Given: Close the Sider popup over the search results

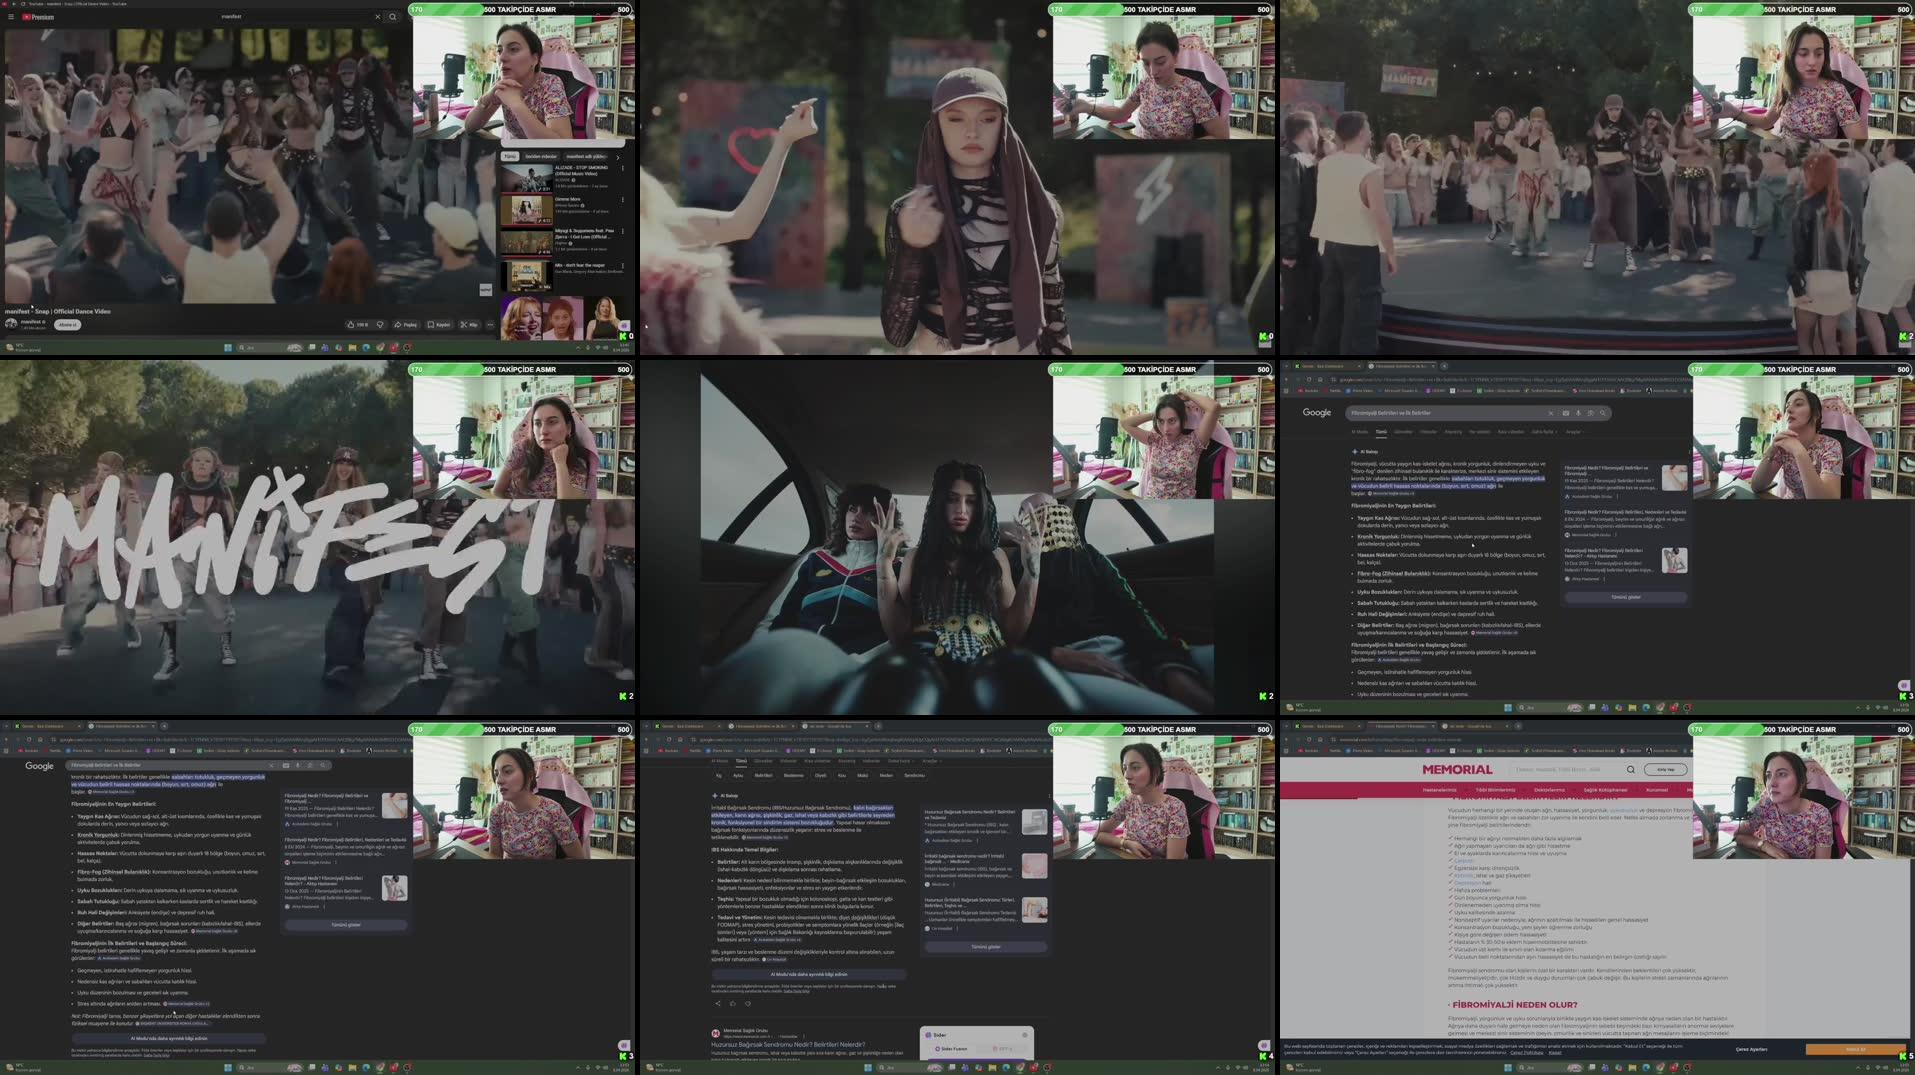Looking at the screenshot, I should pos(1025,1035).
